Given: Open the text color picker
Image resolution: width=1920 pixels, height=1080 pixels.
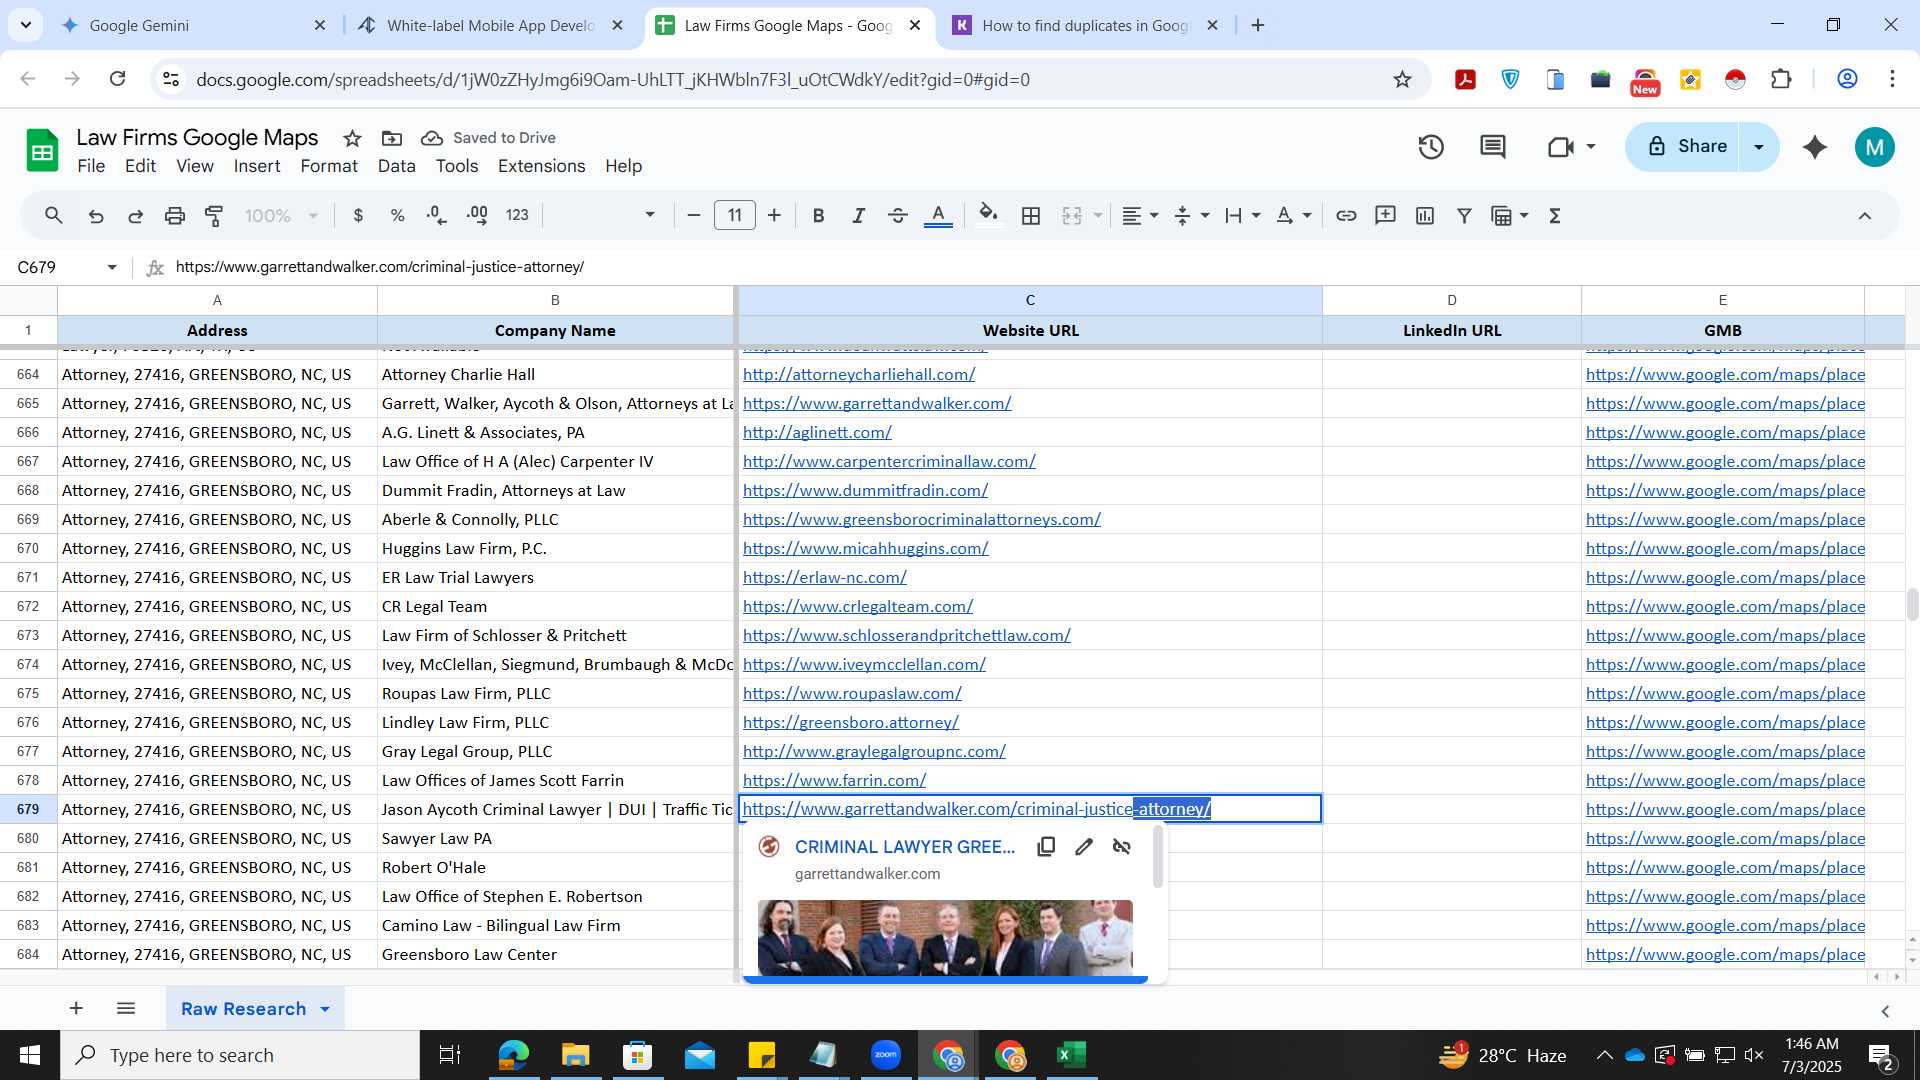Looking at the screenshot, I should point(938,216).
